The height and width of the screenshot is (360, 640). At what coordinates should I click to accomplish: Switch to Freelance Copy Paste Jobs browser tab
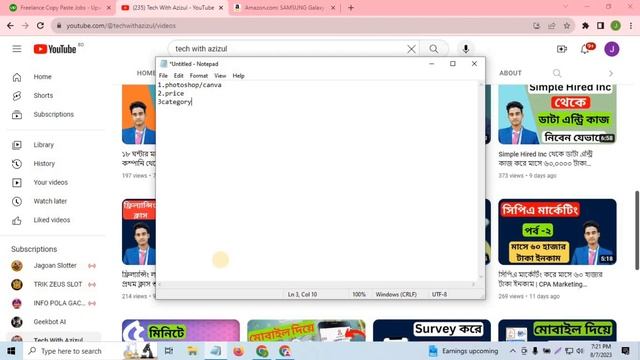pyautogui.click(x=60, y=8)
